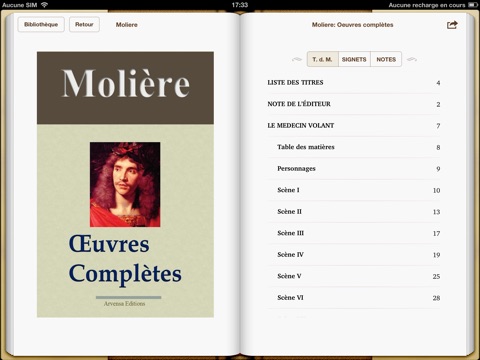Go to NOTE DE L'ÉDITEUR entry
The image size is (480, 360).
pos(354,104)
